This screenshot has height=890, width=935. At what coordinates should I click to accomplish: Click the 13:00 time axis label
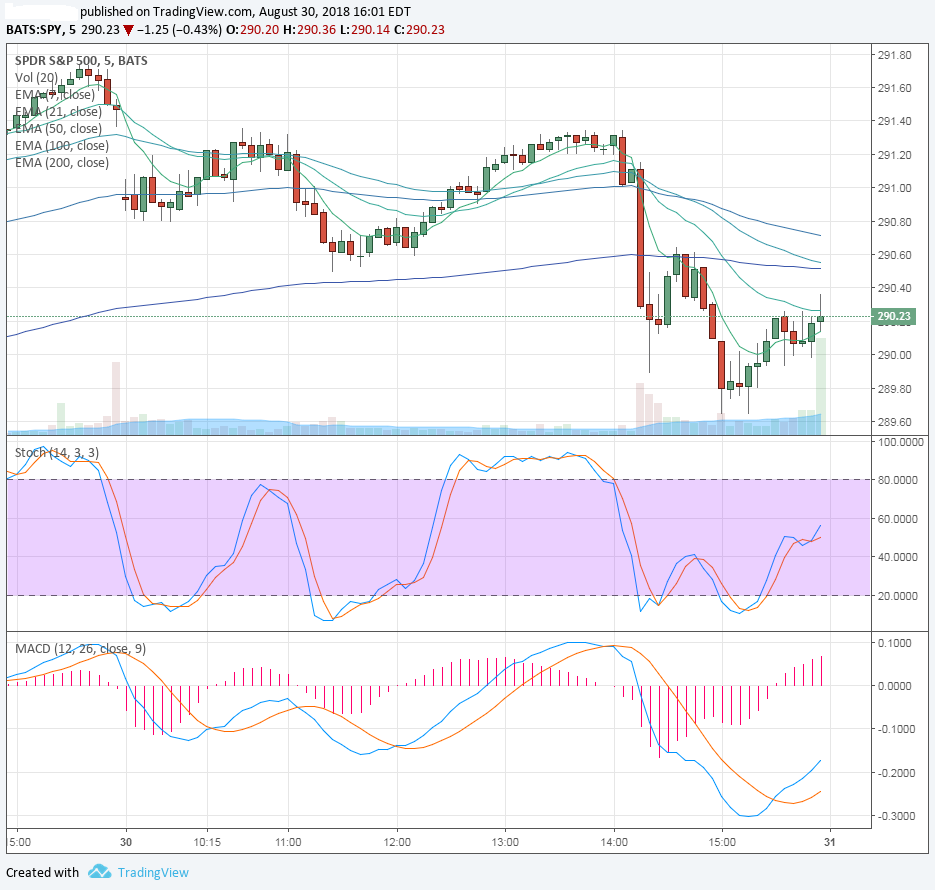(x=505, y=842)
